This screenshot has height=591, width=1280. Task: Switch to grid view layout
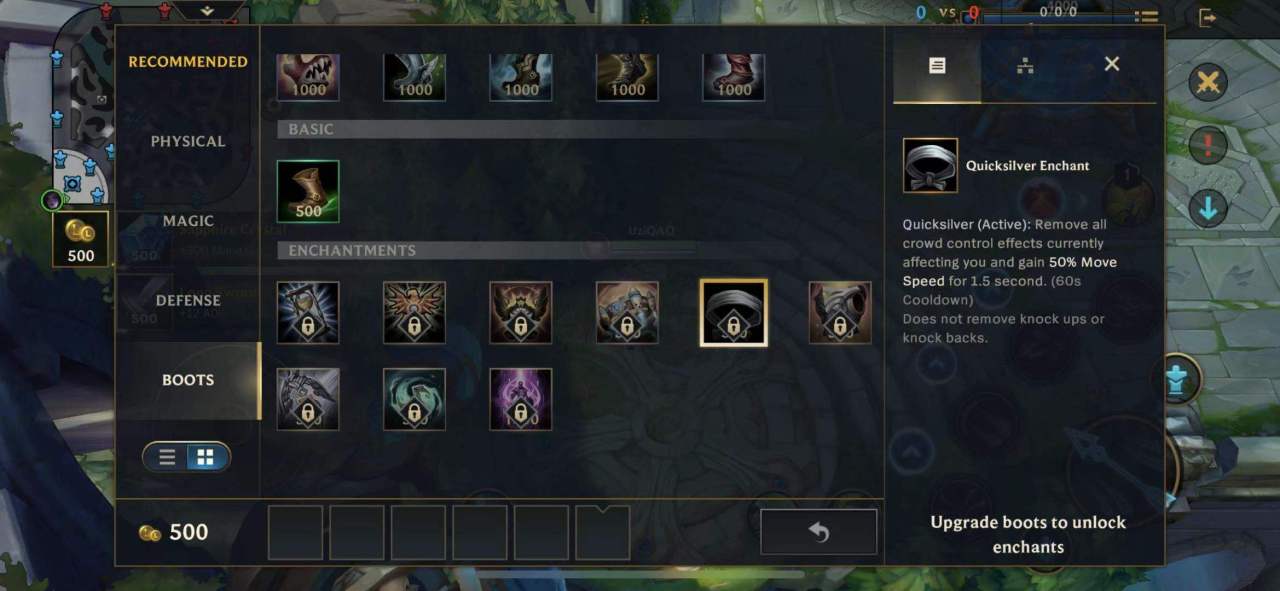(205, 457)
